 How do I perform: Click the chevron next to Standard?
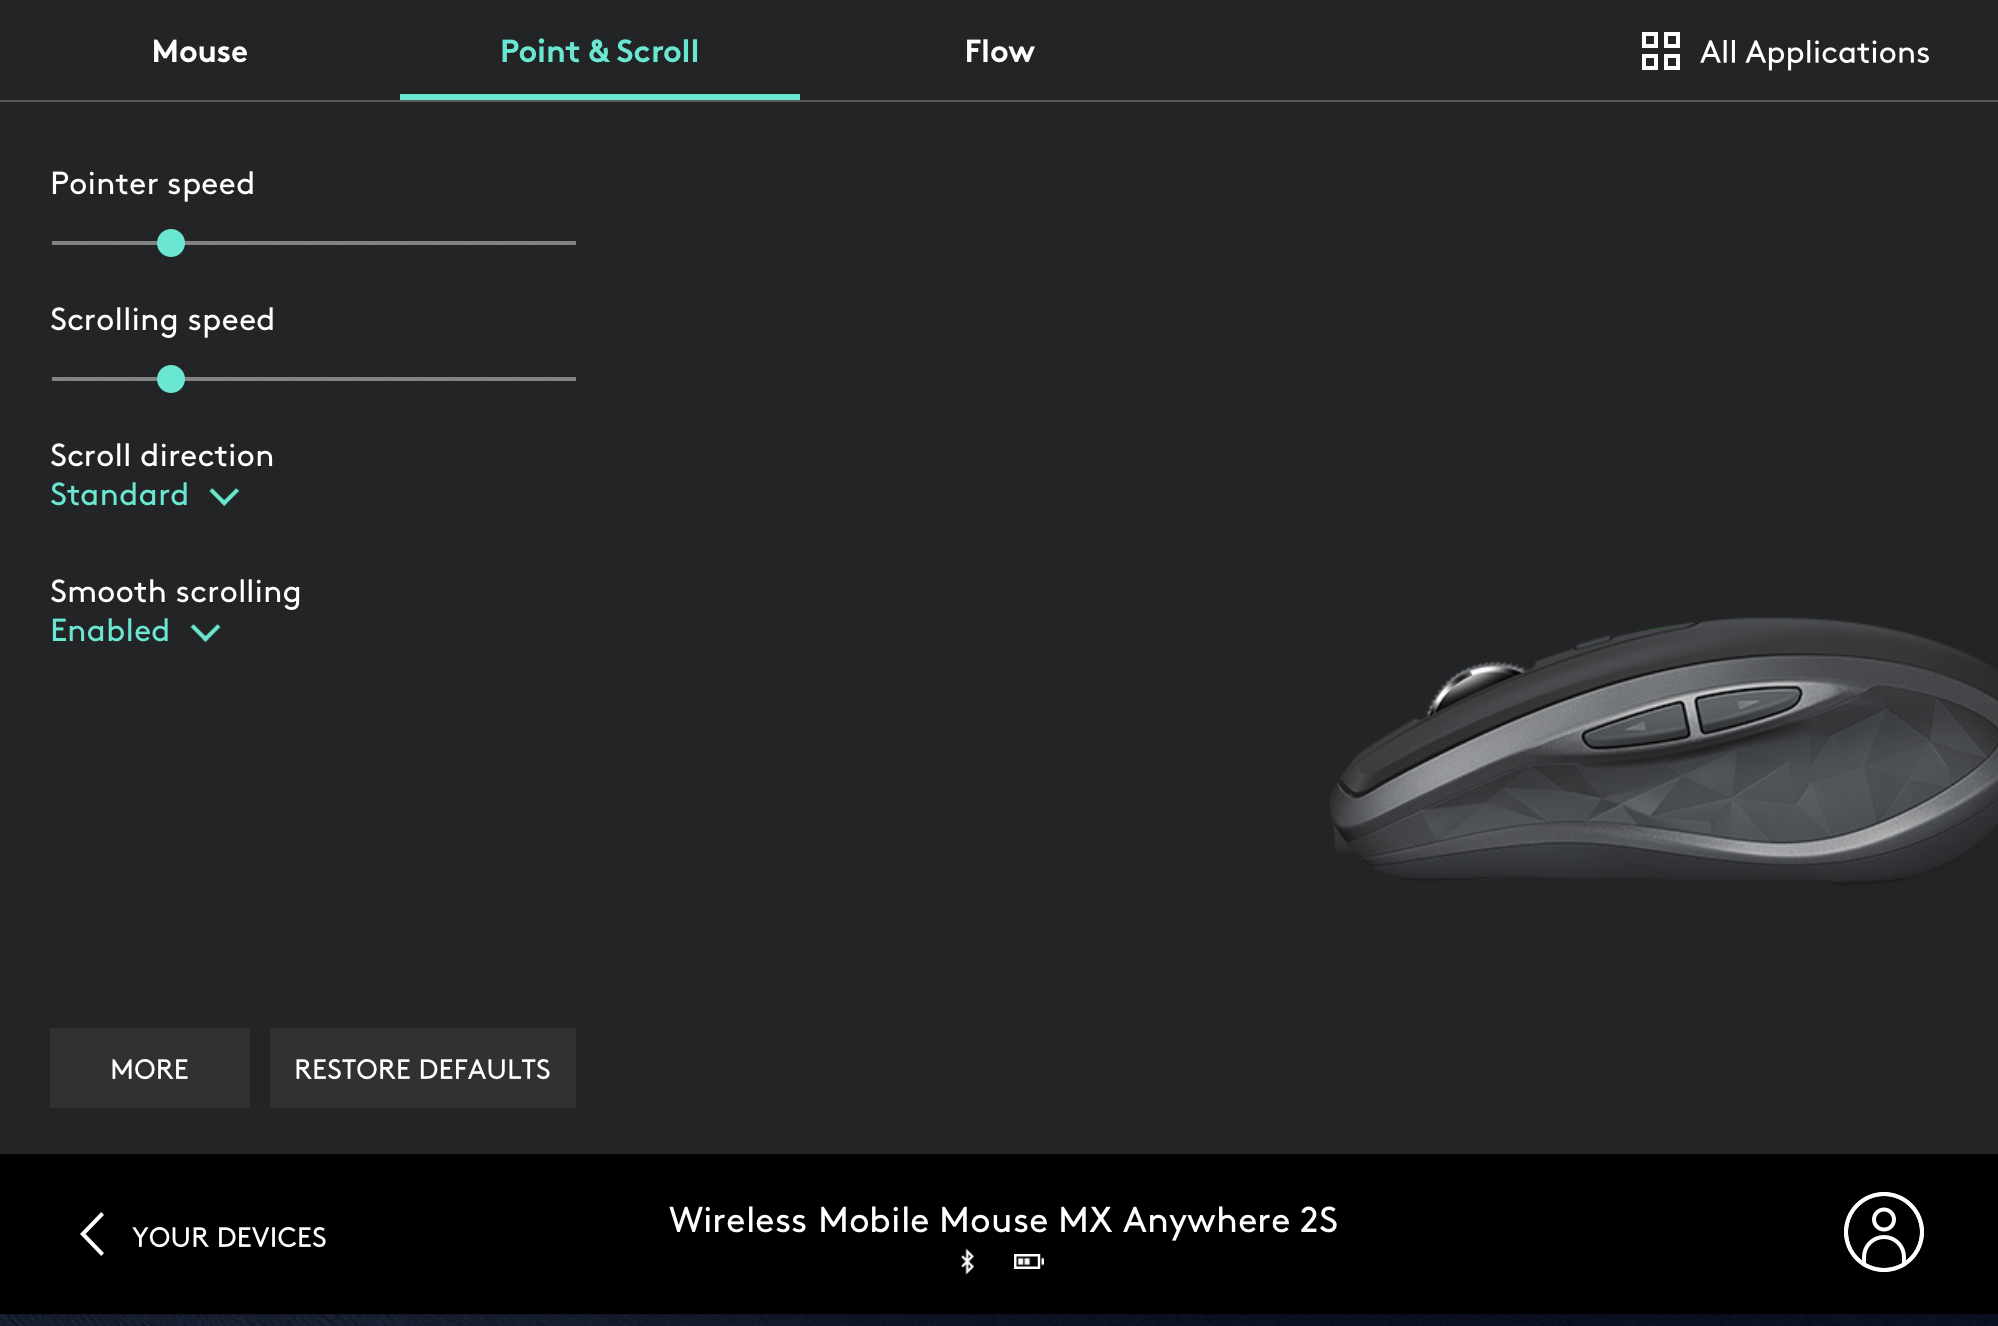point(224,496)
